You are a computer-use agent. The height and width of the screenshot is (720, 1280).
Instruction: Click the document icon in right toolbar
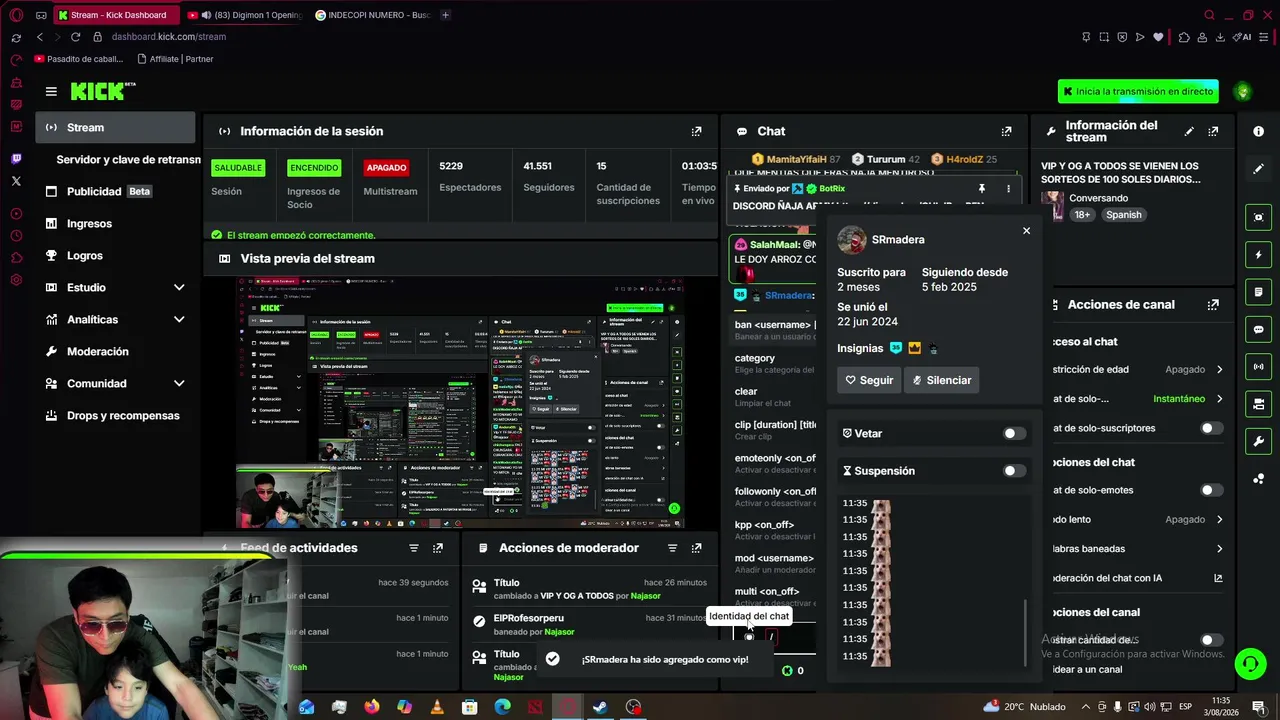coord(1258,292)
